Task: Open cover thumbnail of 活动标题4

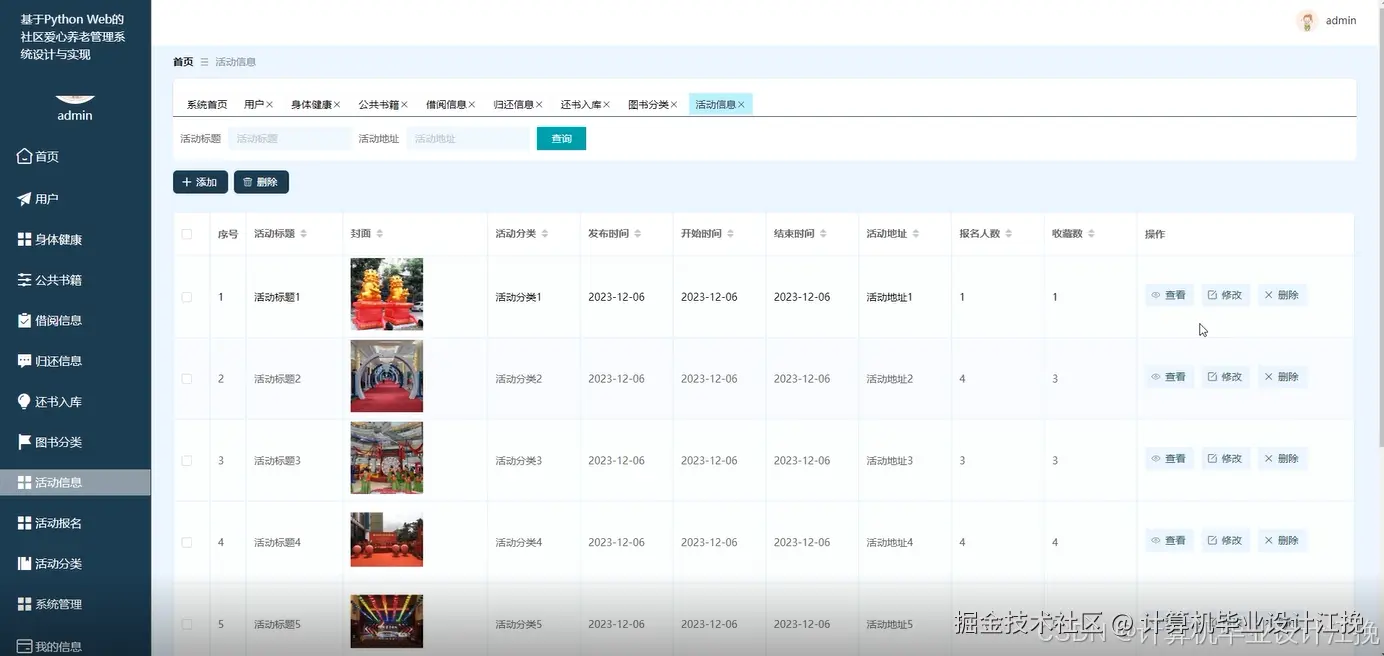Action: point(387,540)
